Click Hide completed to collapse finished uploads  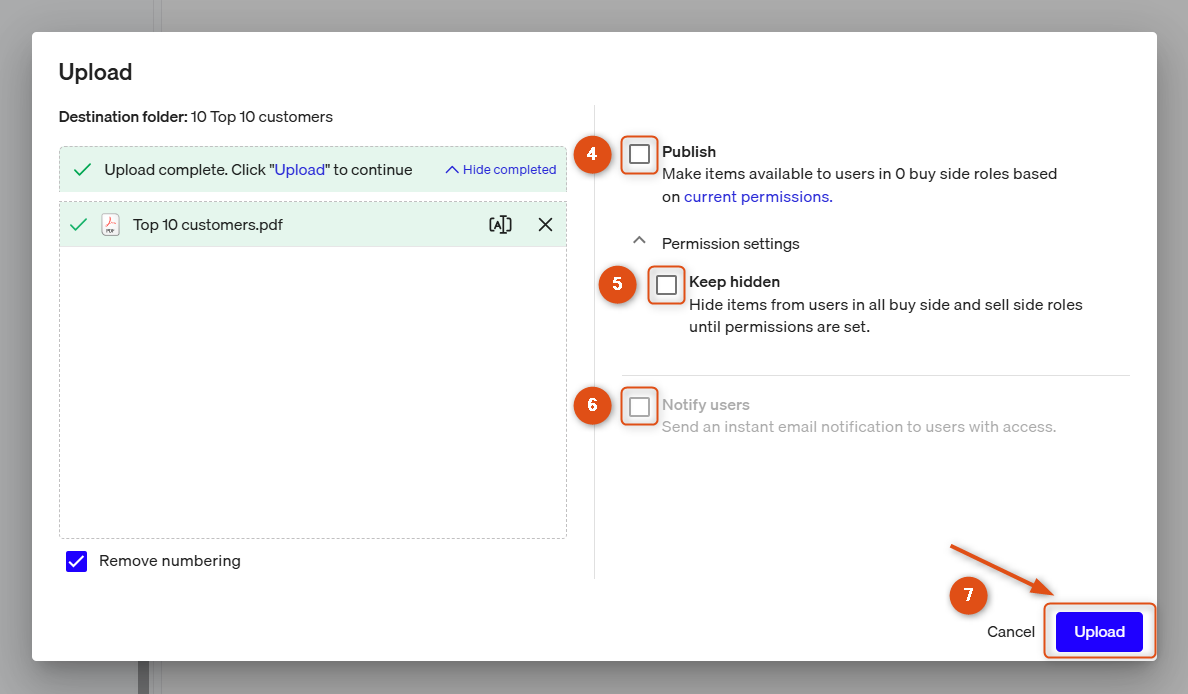click(501, 170)
